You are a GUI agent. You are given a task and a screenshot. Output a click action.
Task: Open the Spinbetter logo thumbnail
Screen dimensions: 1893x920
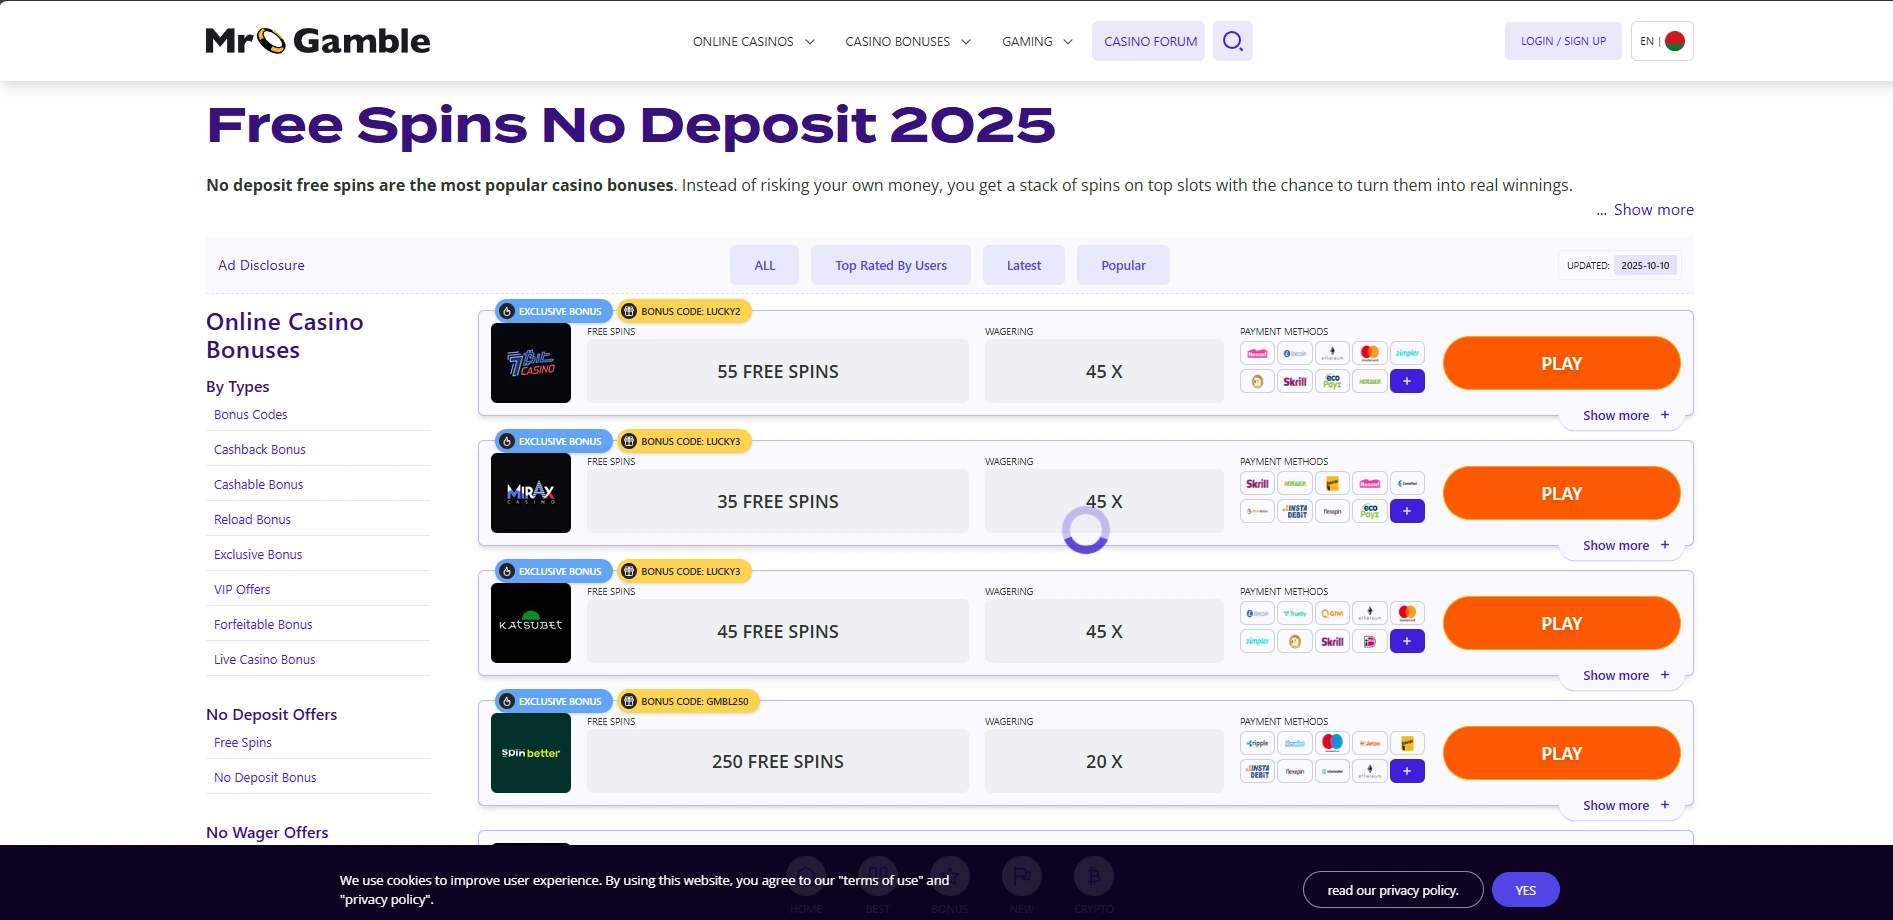click(531, 753)
